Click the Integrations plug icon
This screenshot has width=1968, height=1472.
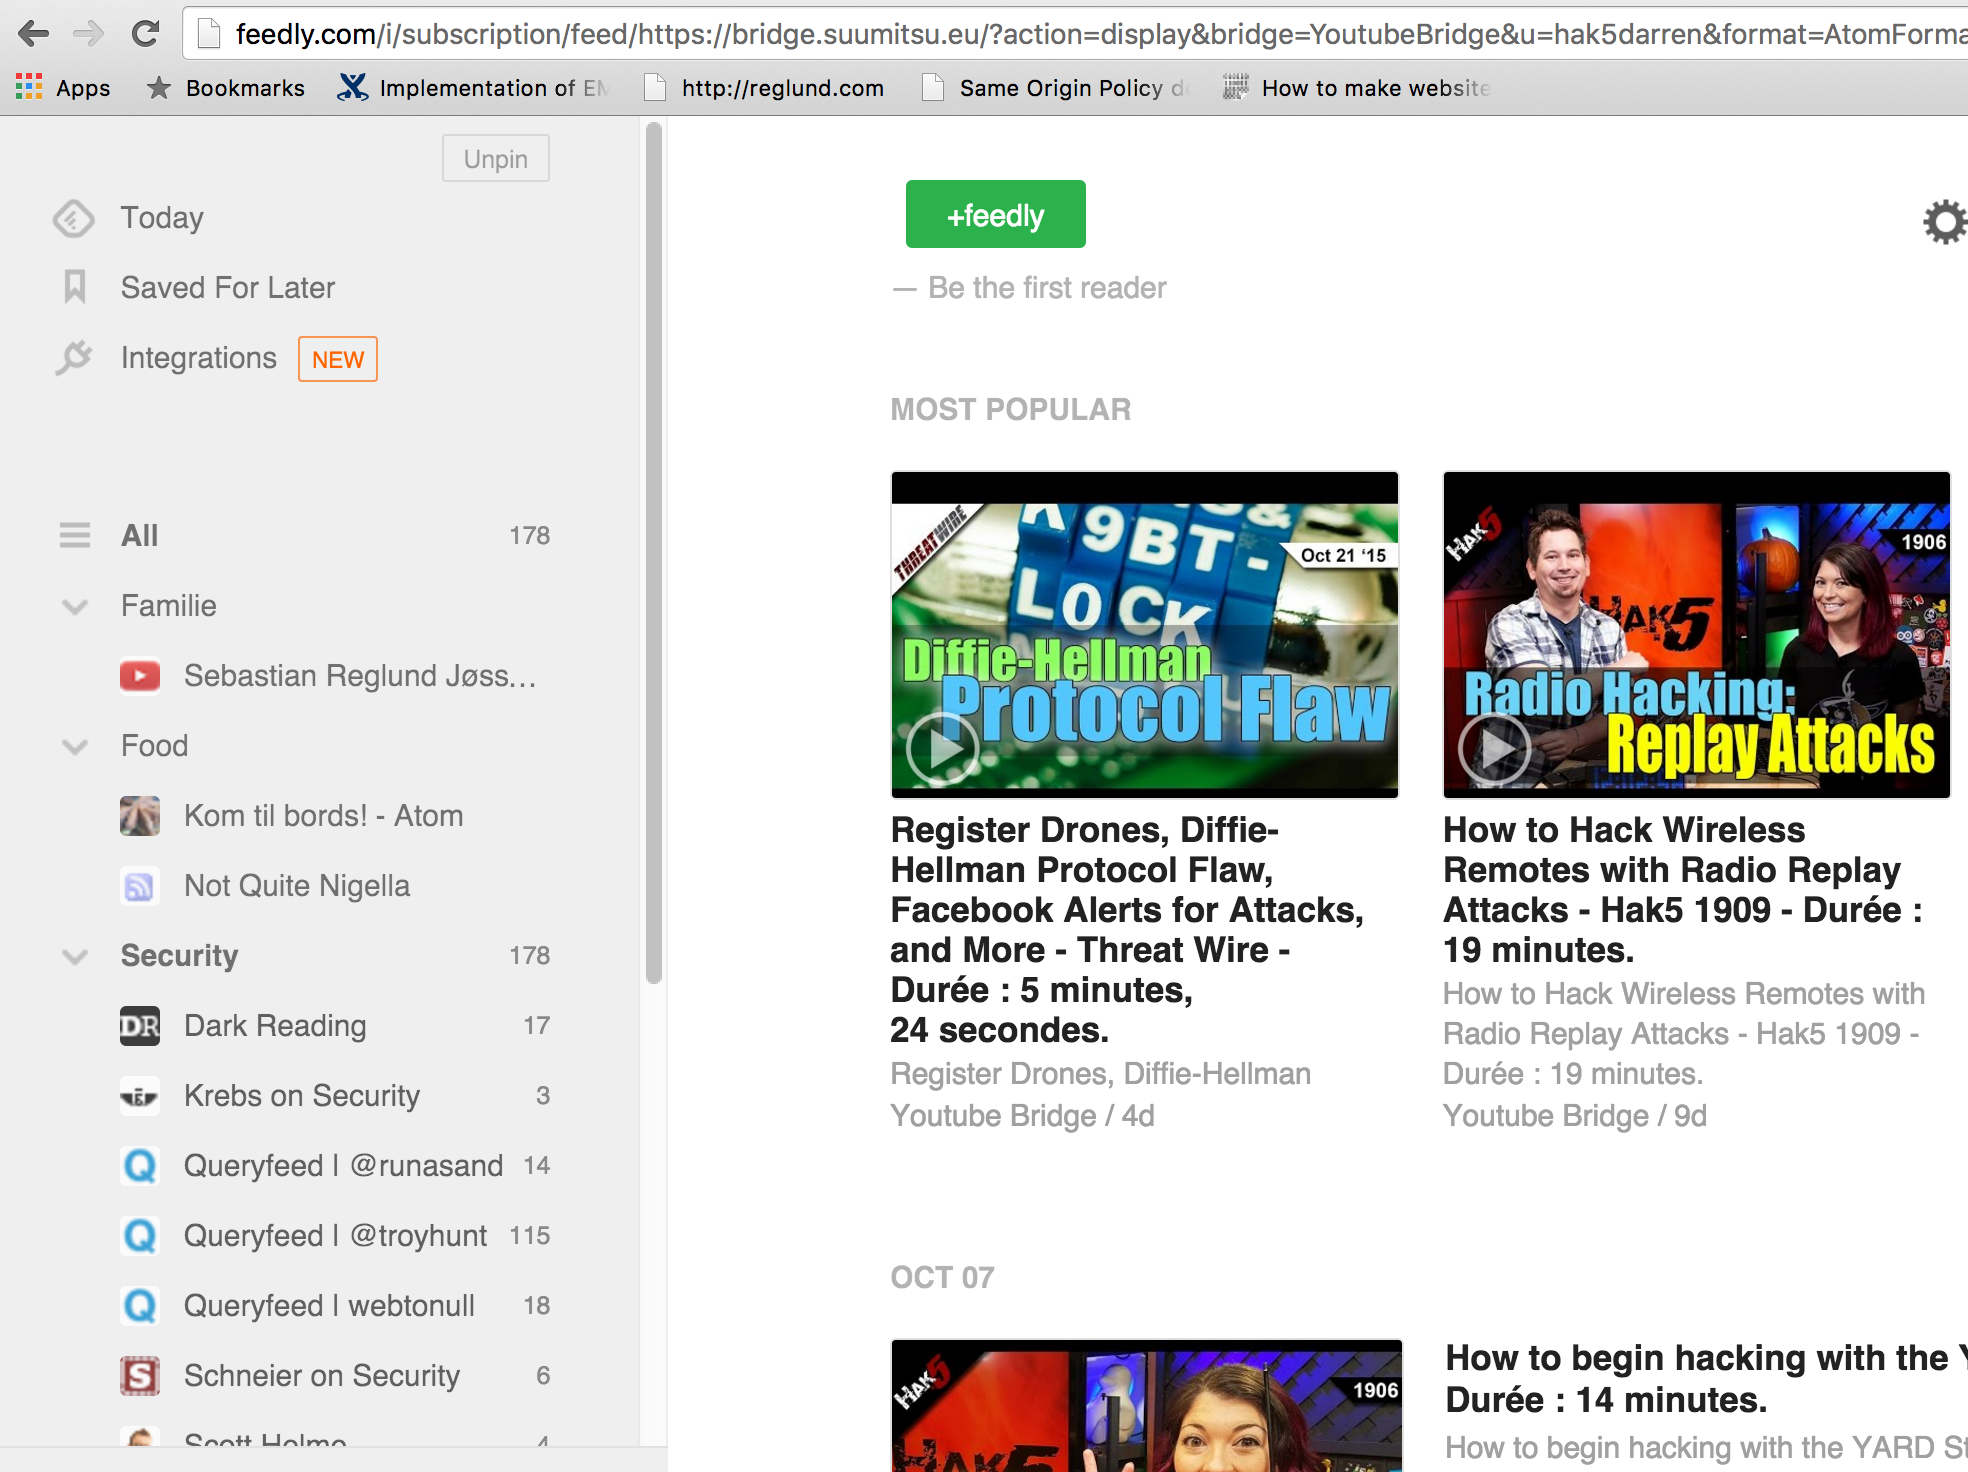click(x=73, y=358)
